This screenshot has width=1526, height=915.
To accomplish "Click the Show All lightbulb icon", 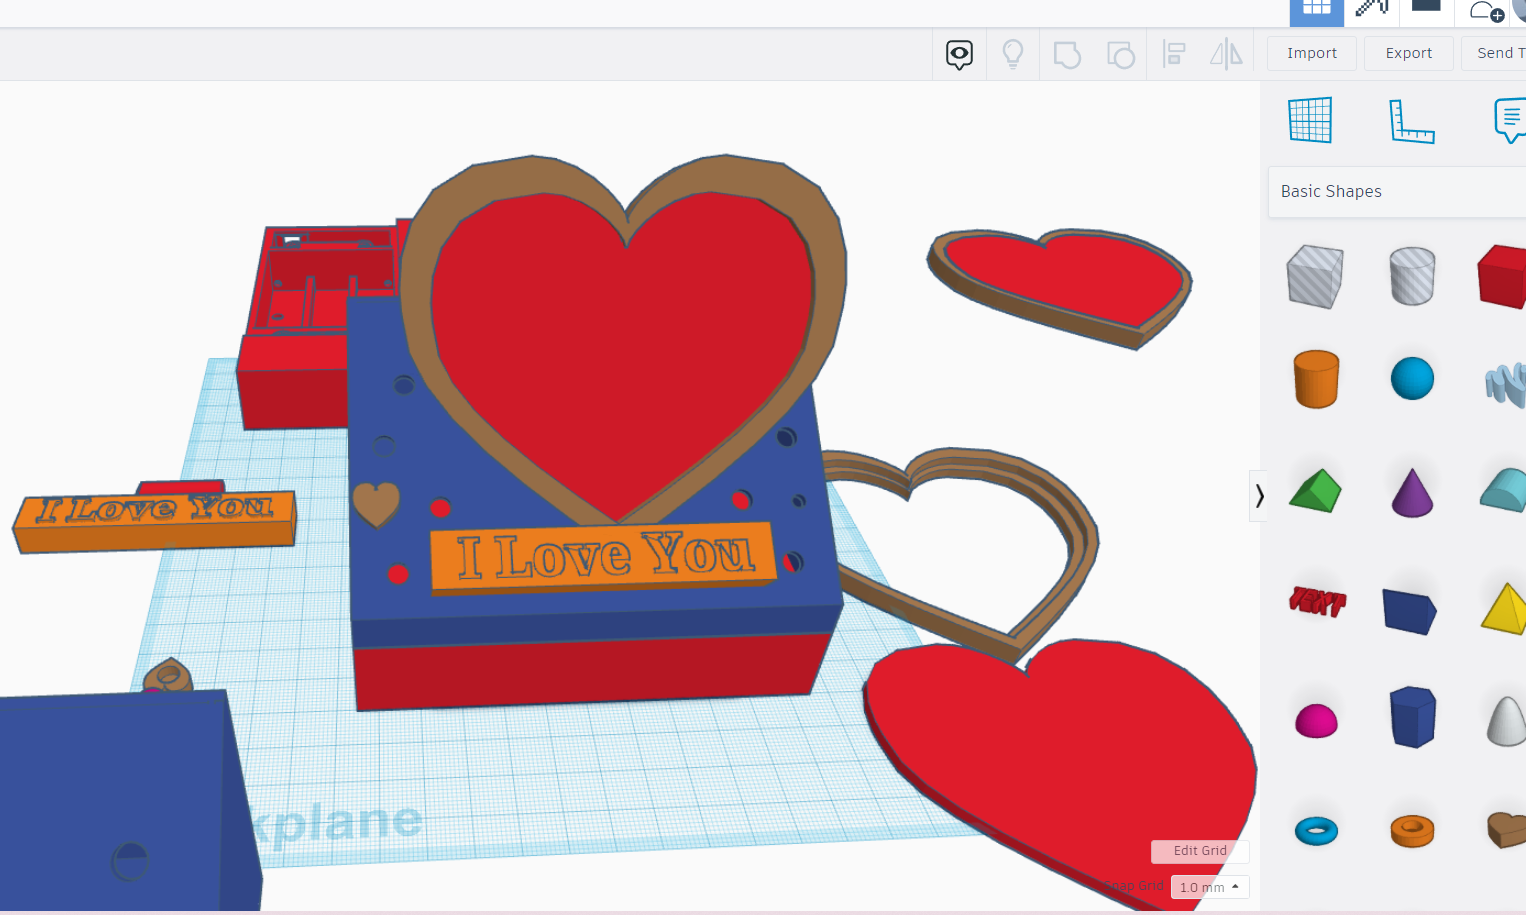I will [1013, 54].
